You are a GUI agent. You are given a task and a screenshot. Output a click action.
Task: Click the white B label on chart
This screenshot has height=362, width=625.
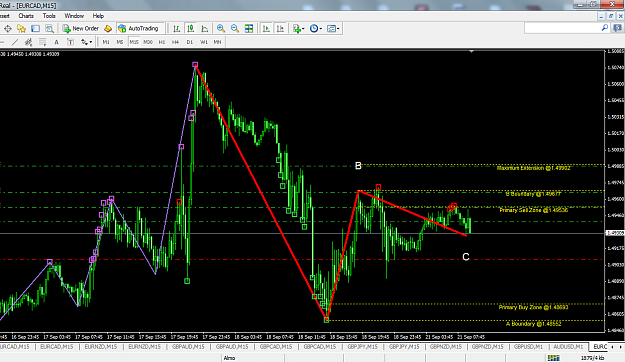pos(358,166)
